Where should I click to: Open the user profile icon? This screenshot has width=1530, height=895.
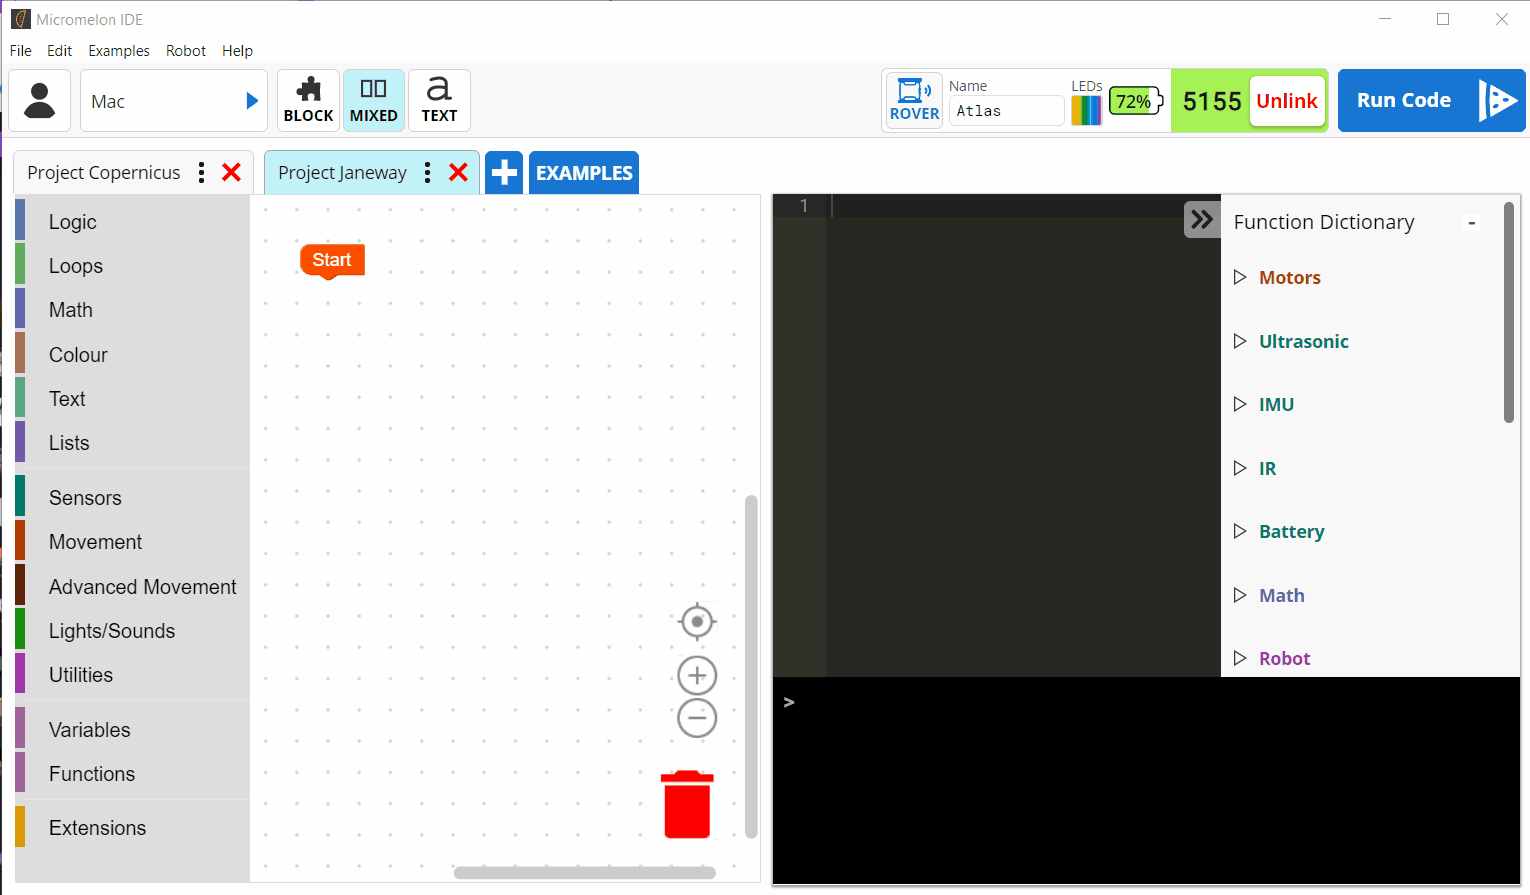[40, 101]
